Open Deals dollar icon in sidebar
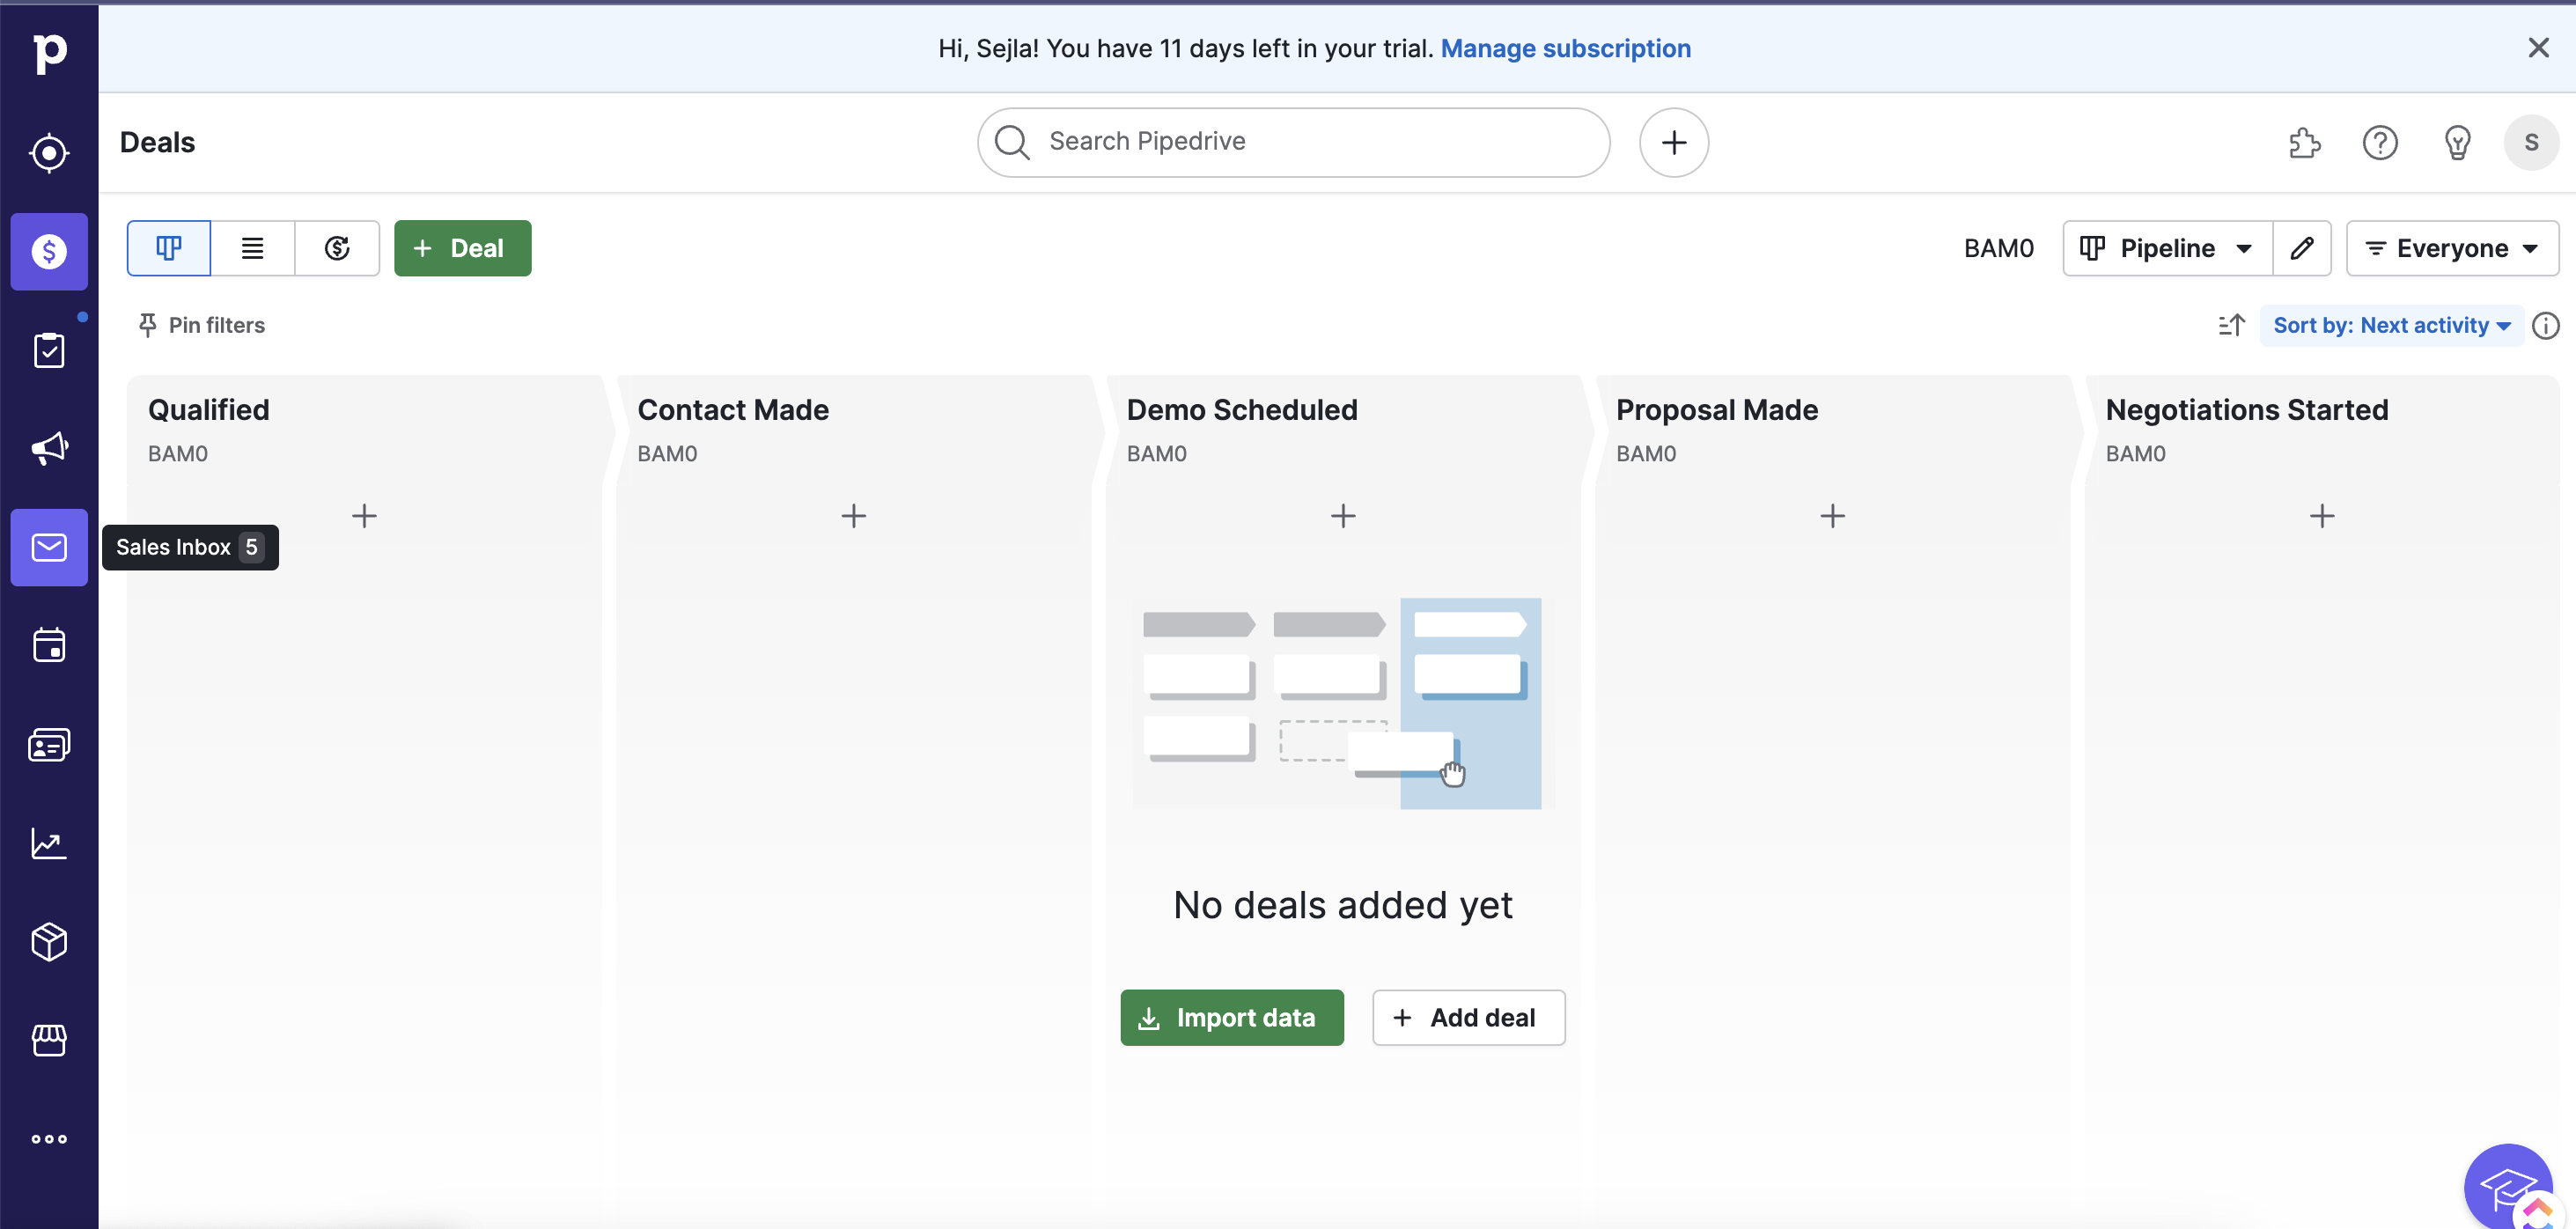 pyautogui.click(x=49, y=251)
